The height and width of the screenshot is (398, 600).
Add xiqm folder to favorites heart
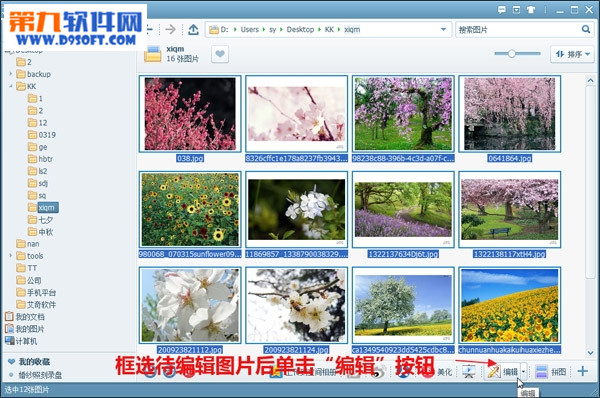coord(220,54)
